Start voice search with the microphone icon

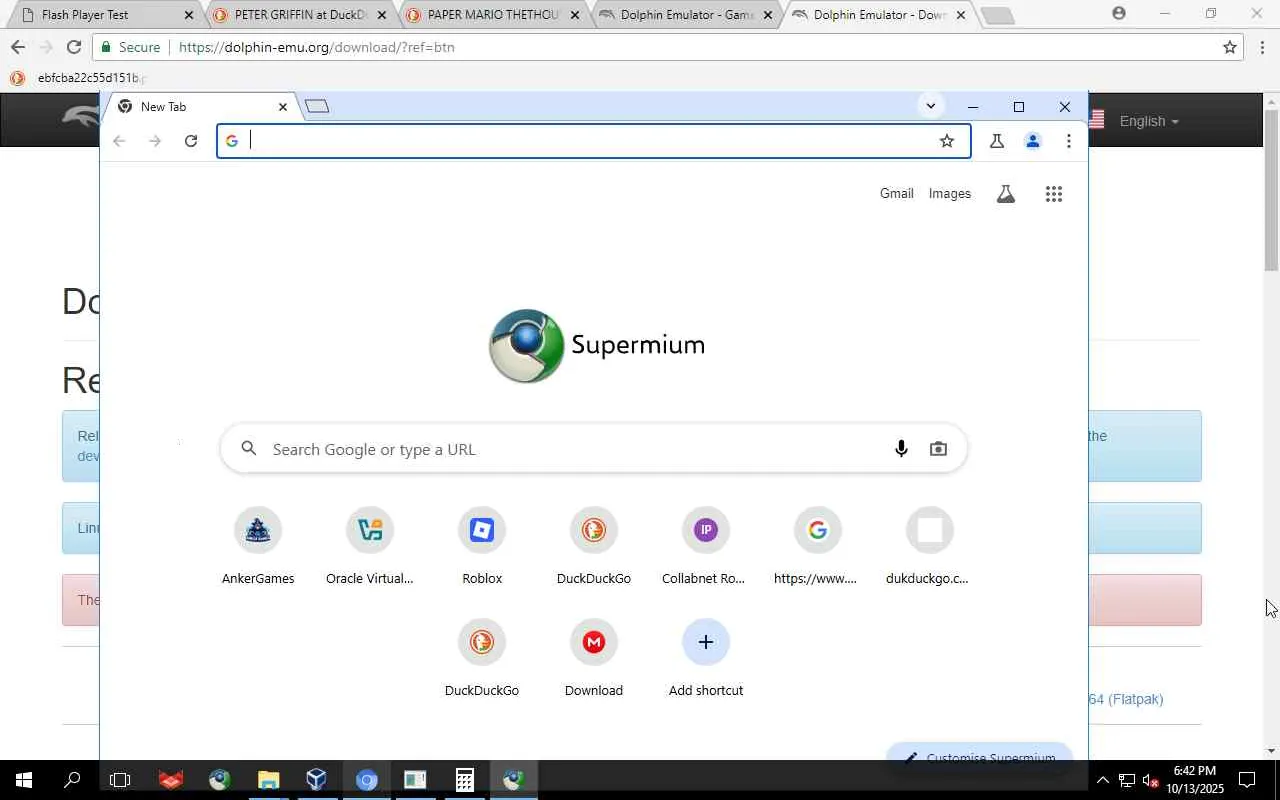click(901, 449)
